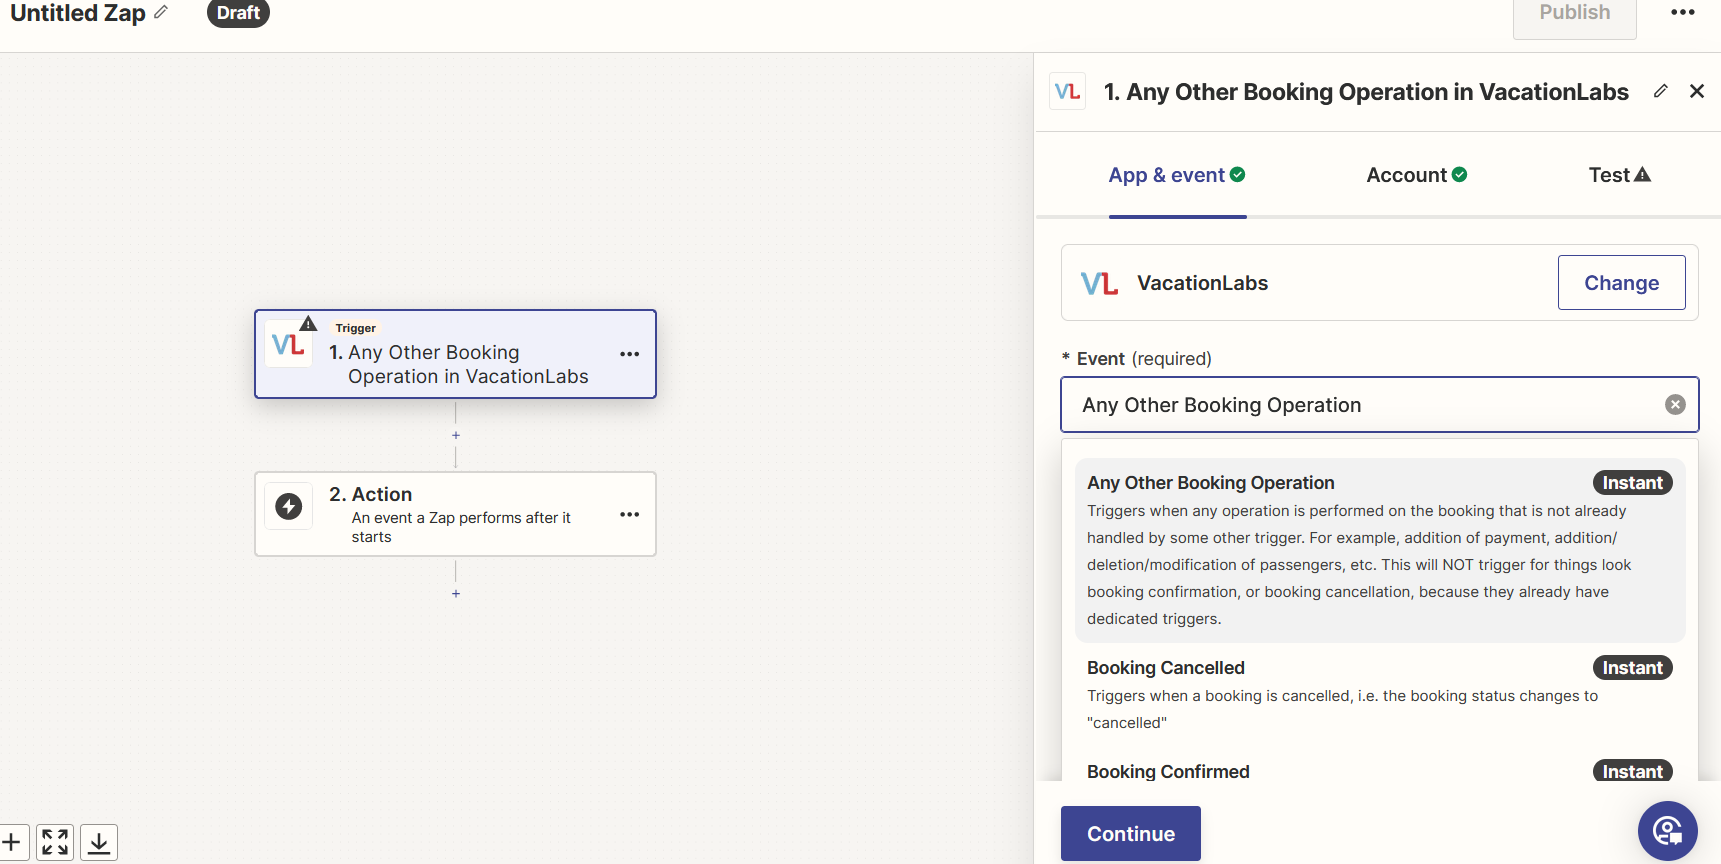Click Instant badge on Any Other Booking Operation
1721x864 pixels.
pos(1632,483)
